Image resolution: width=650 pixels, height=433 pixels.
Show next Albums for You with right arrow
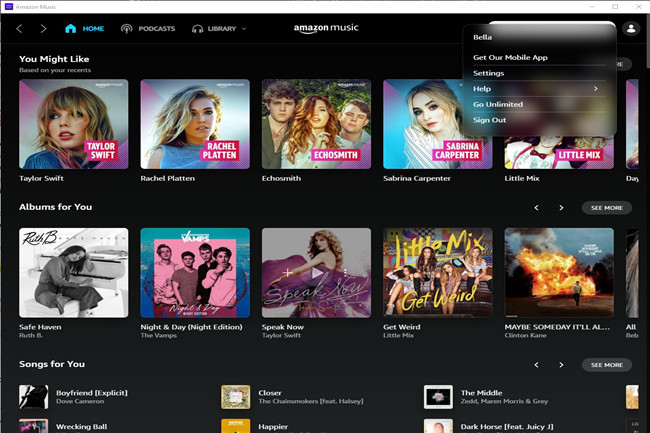561,208
